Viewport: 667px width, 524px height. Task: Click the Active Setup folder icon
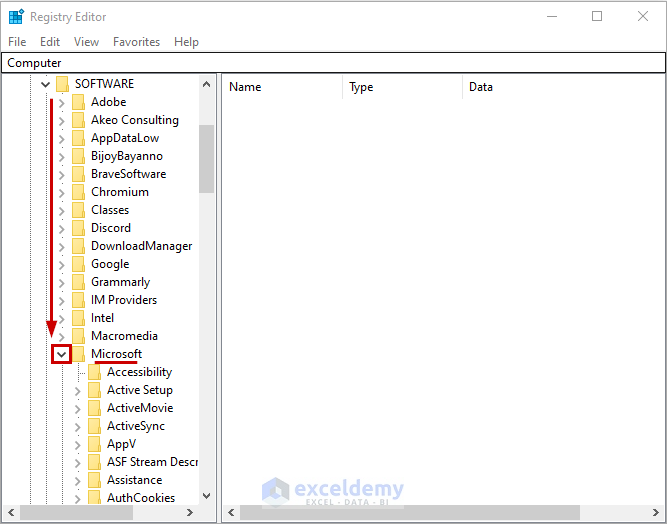(94, 390)
